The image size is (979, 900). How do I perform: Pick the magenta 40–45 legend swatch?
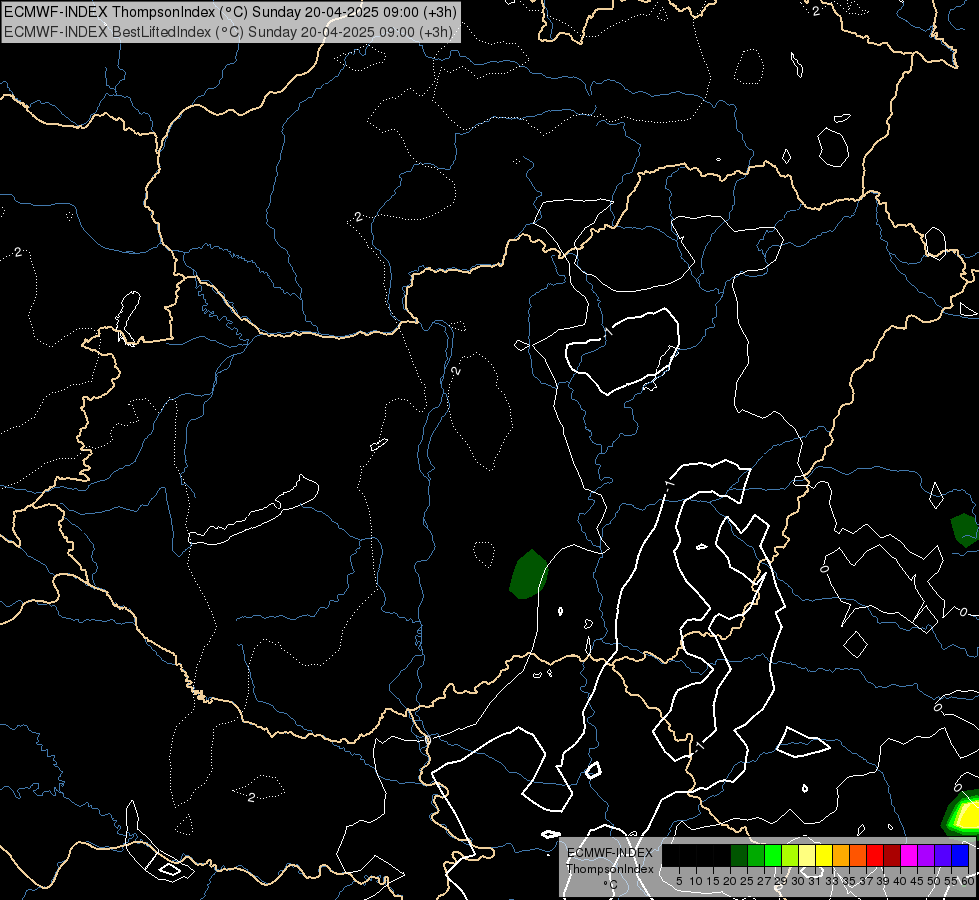(909, 855)
